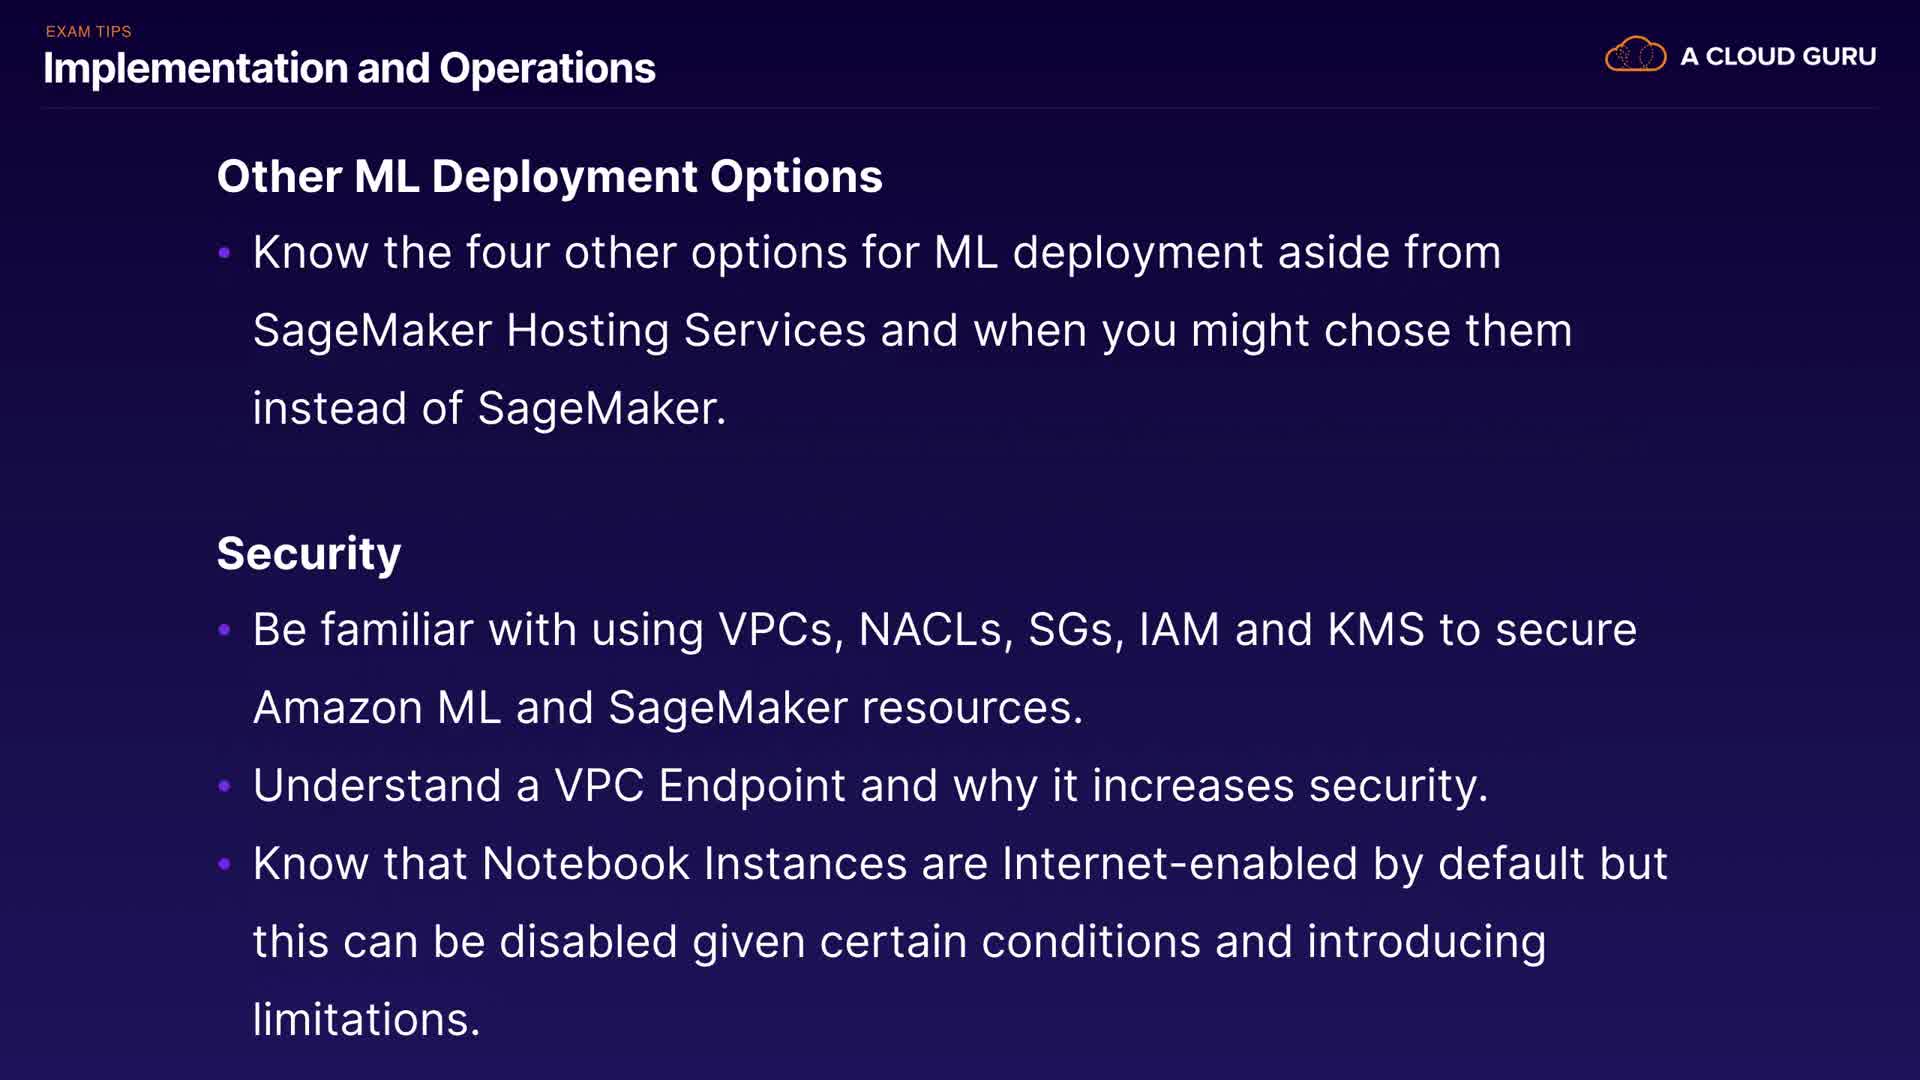Click the word "NACLs" in the Security bullet
1920x1080 pixels.
[x=935, y=630]
